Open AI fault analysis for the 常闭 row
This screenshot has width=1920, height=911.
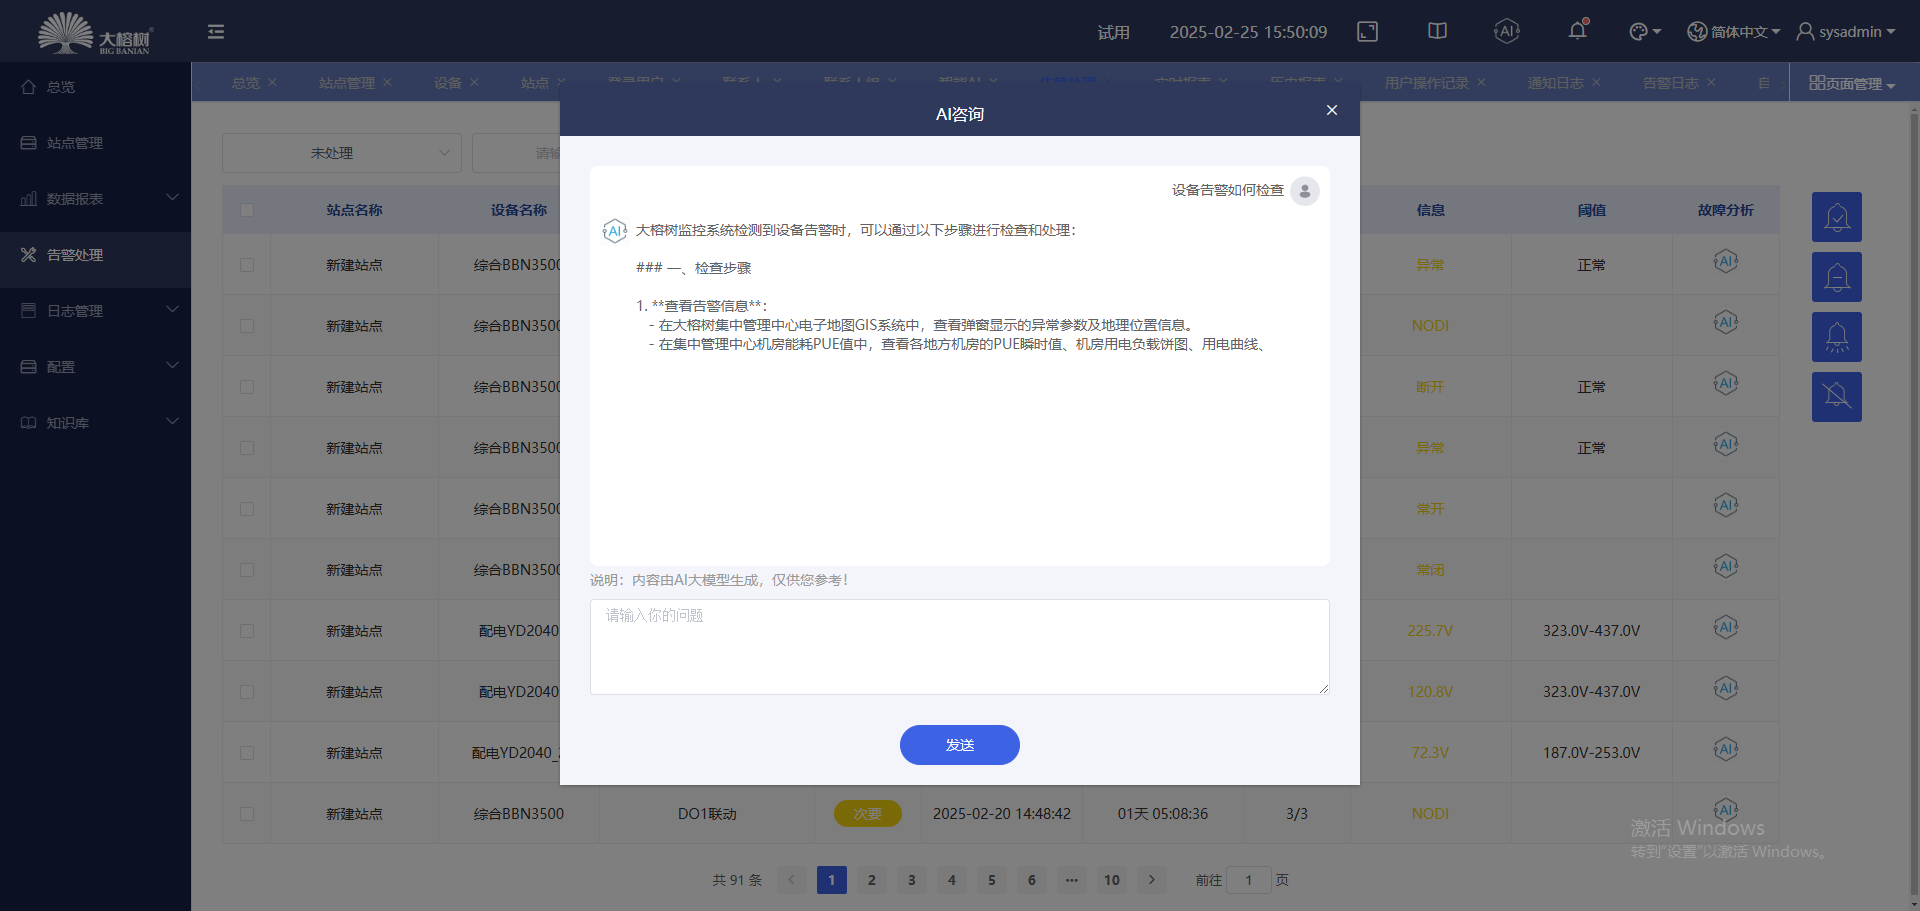tap(1726, 567)
